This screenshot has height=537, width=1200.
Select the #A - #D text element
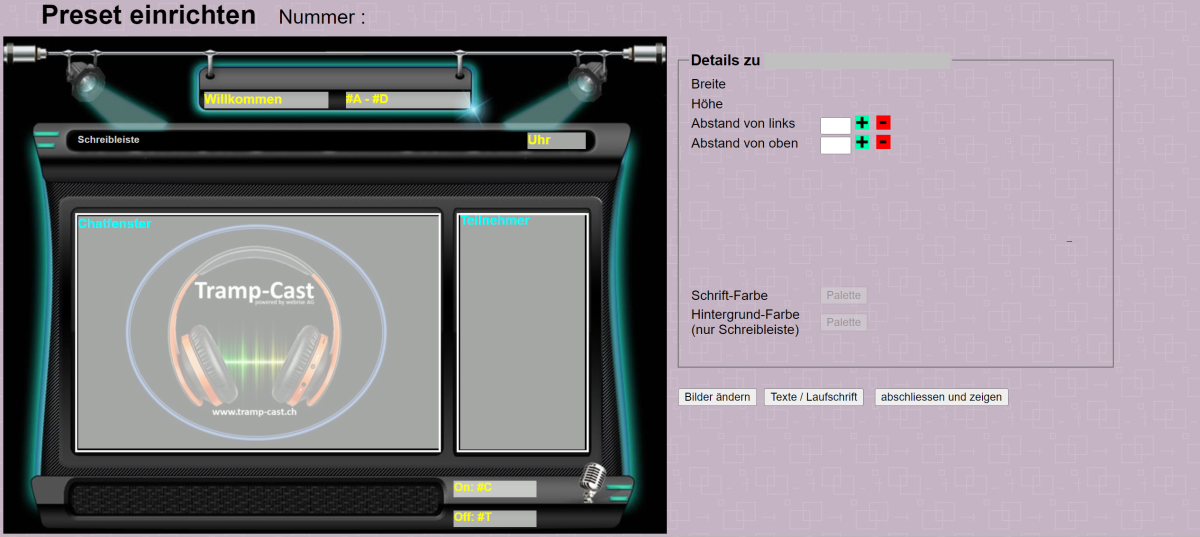(x=407, y=100)
